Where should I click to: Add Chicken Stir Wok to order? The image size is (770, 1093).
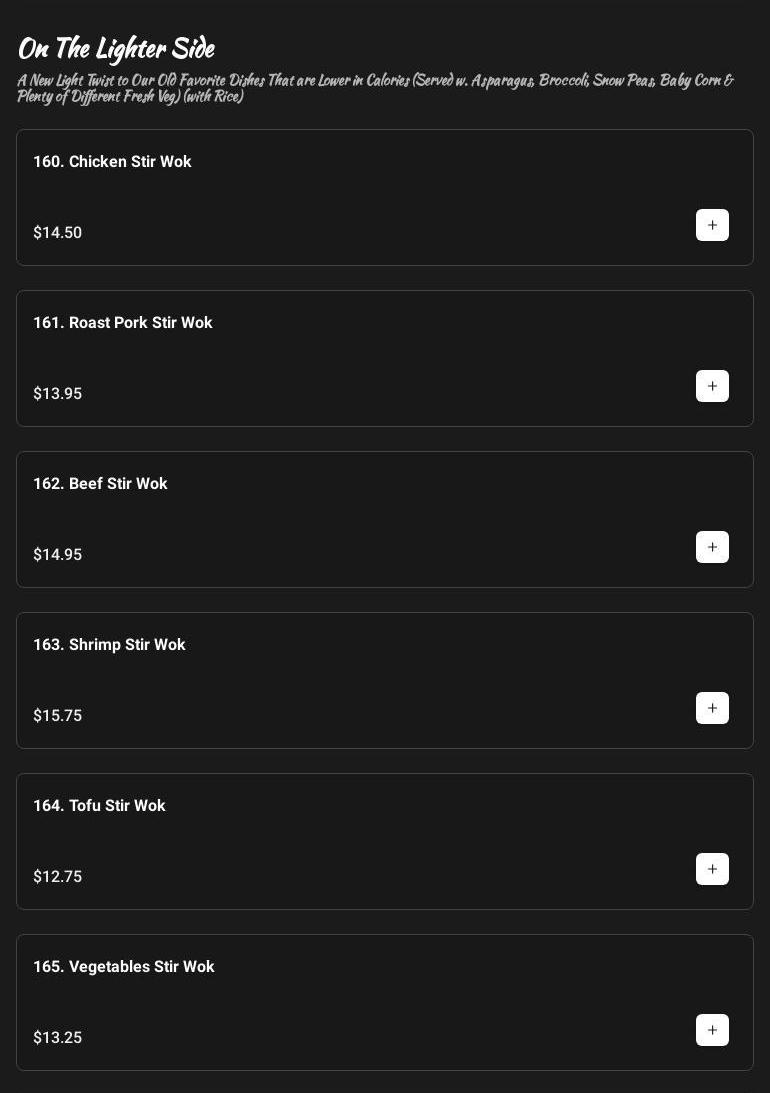(x=712, y=225)
